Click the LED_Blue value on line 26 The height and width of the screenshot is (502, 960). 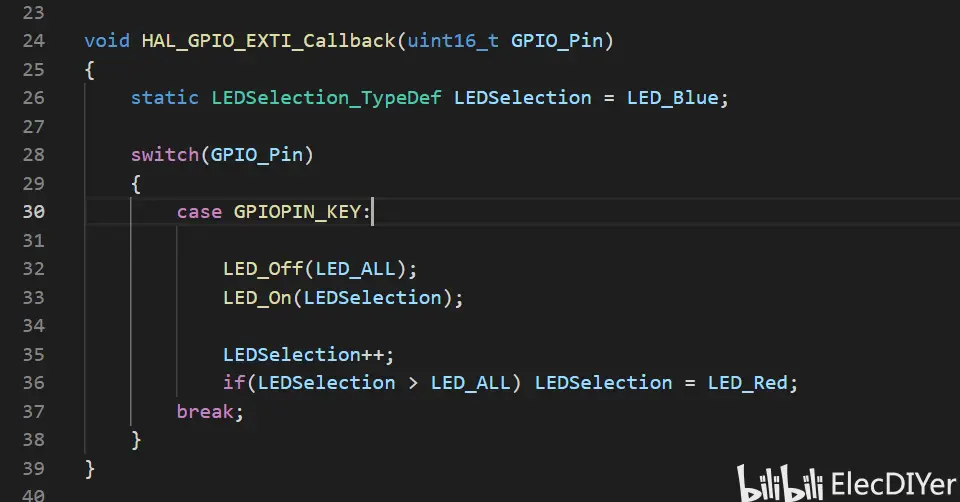click(x=673, y=98)
